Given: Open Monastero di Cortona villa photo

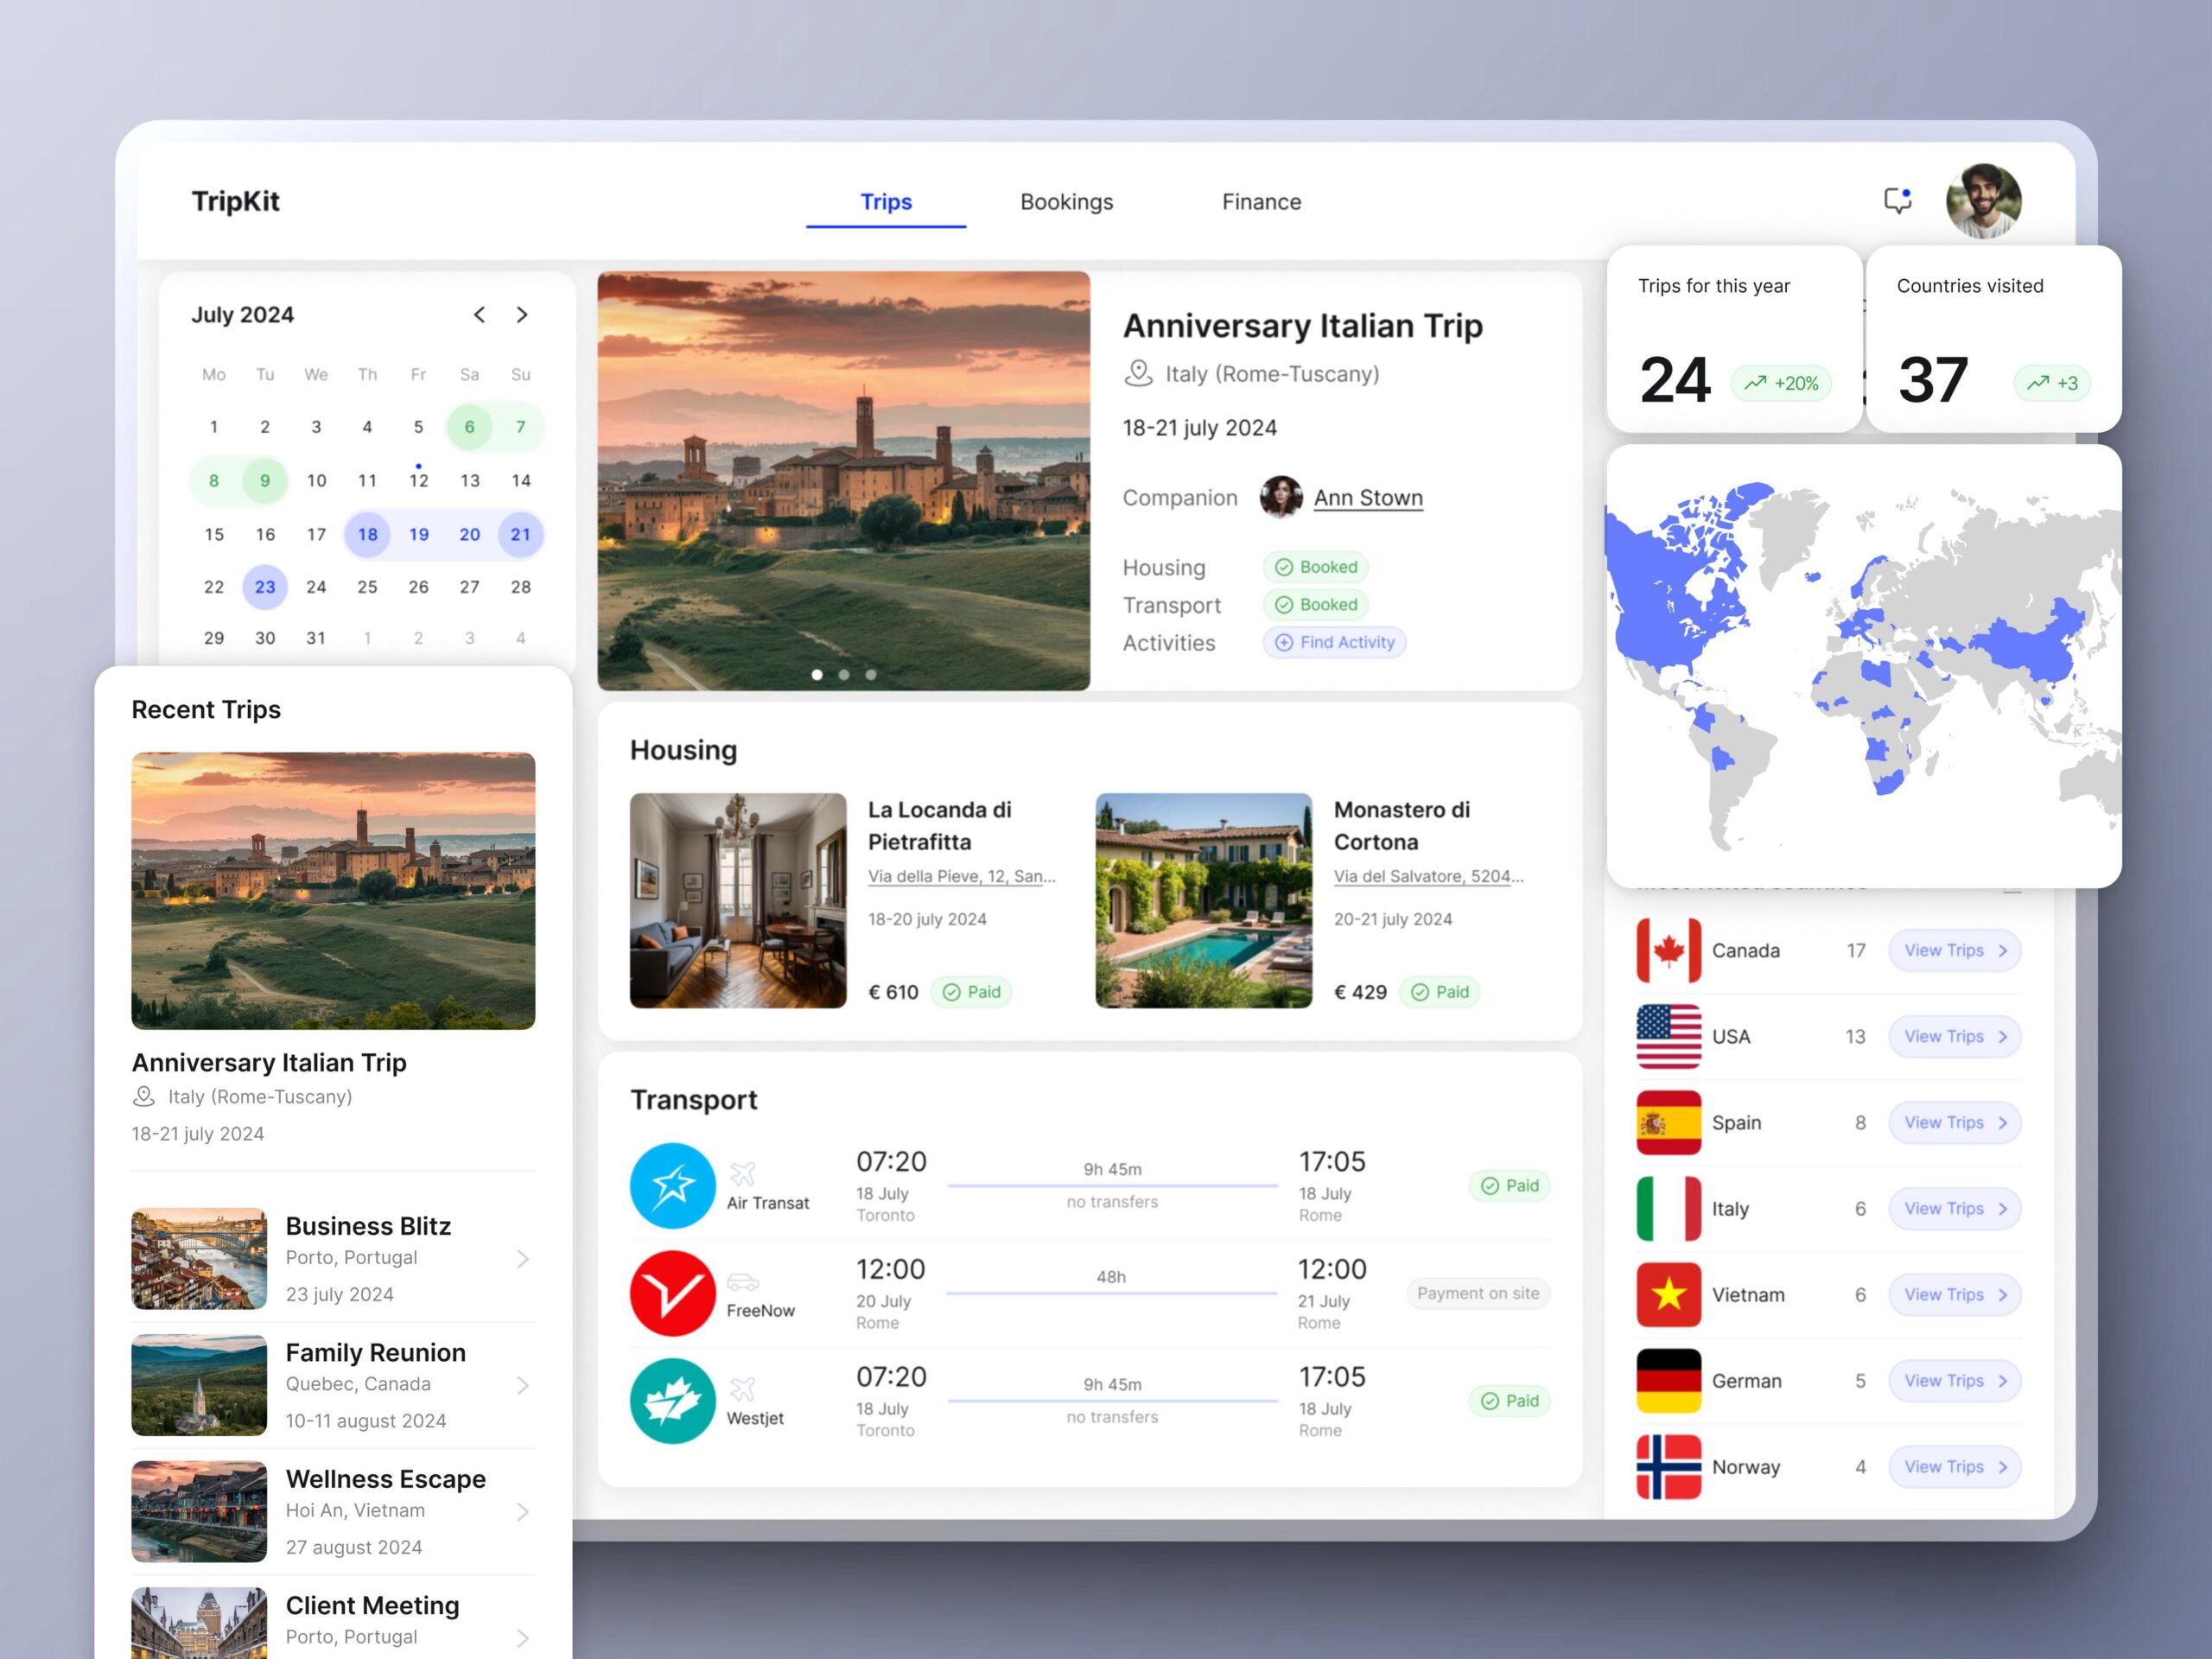Looking at the screenshot, I should (1204, 901).
